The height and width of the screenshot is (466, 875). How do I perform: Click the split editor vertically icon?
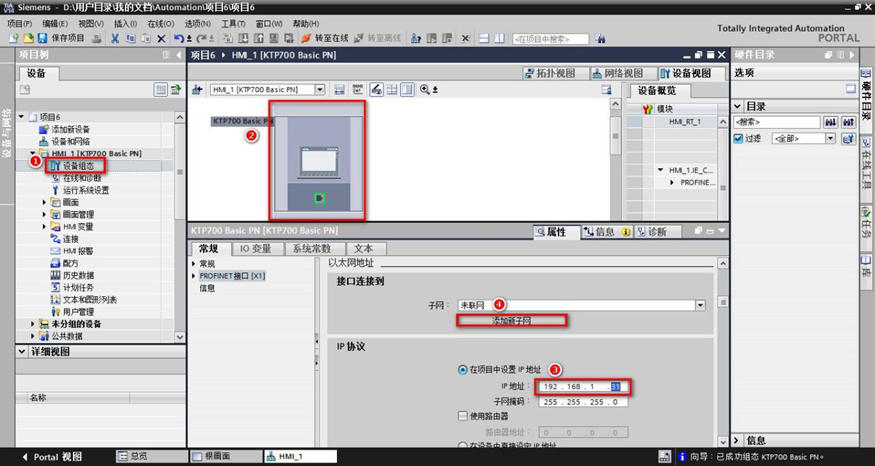(x=499, y=39)
